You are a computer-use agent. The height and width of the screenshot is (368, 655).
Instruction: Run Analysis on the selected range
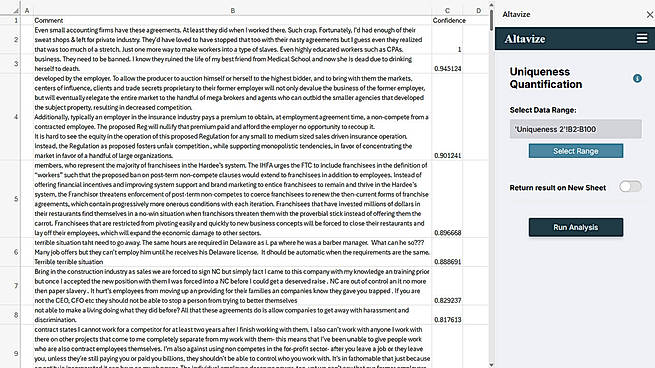click(x=576, y=227)
